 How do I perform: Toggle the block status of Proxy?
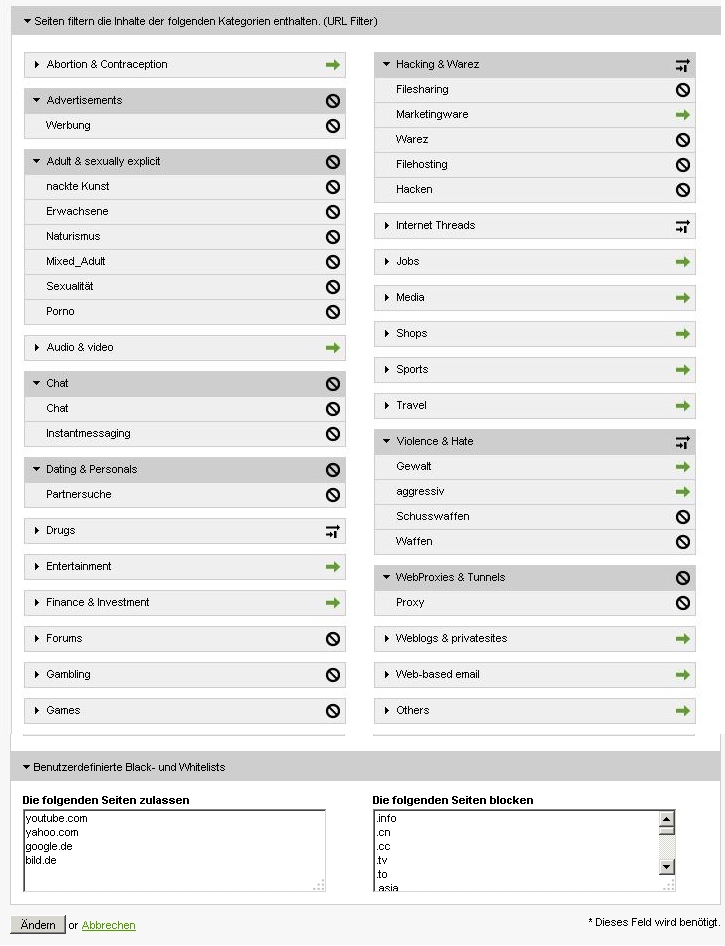682,602
